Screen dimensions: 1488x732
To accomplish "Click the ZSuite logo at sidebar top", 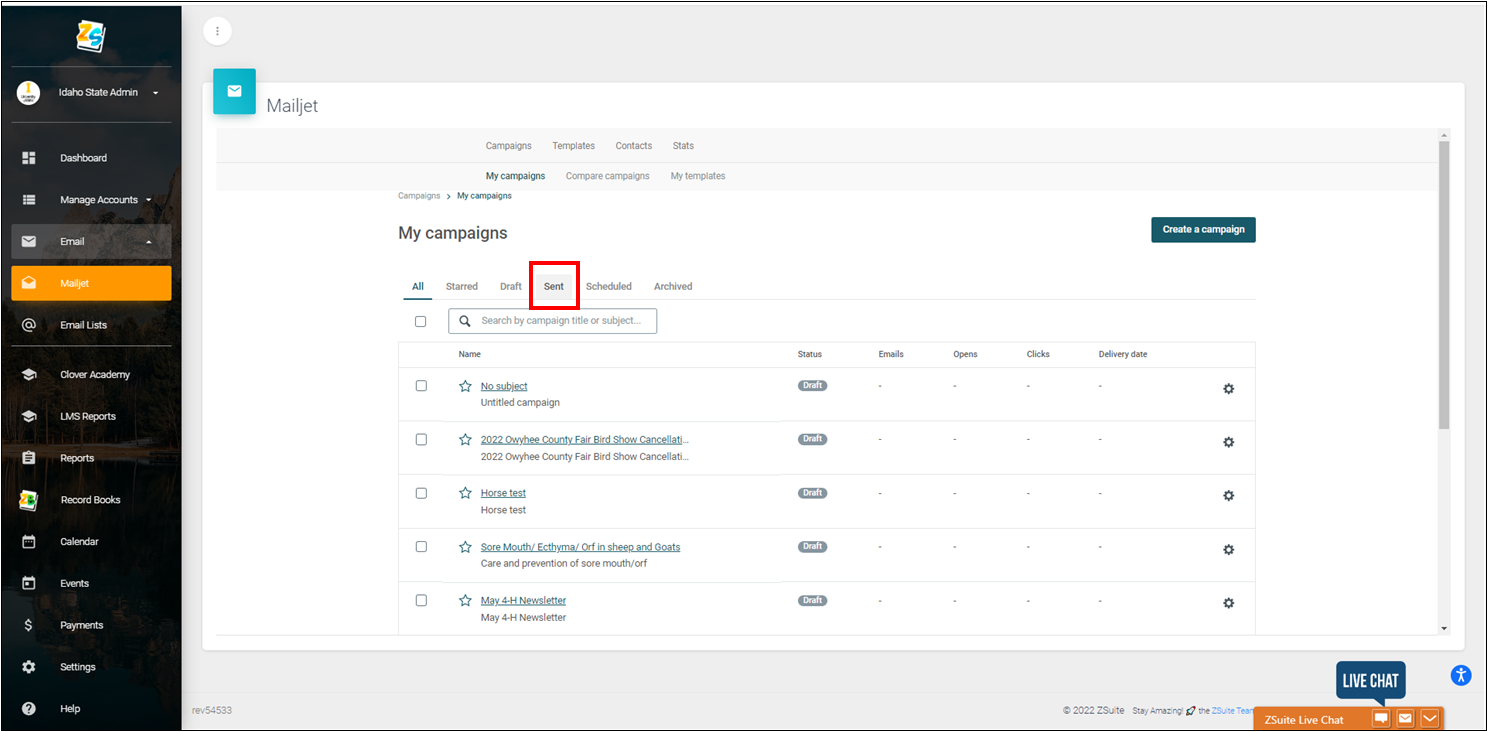I will 91,36.
